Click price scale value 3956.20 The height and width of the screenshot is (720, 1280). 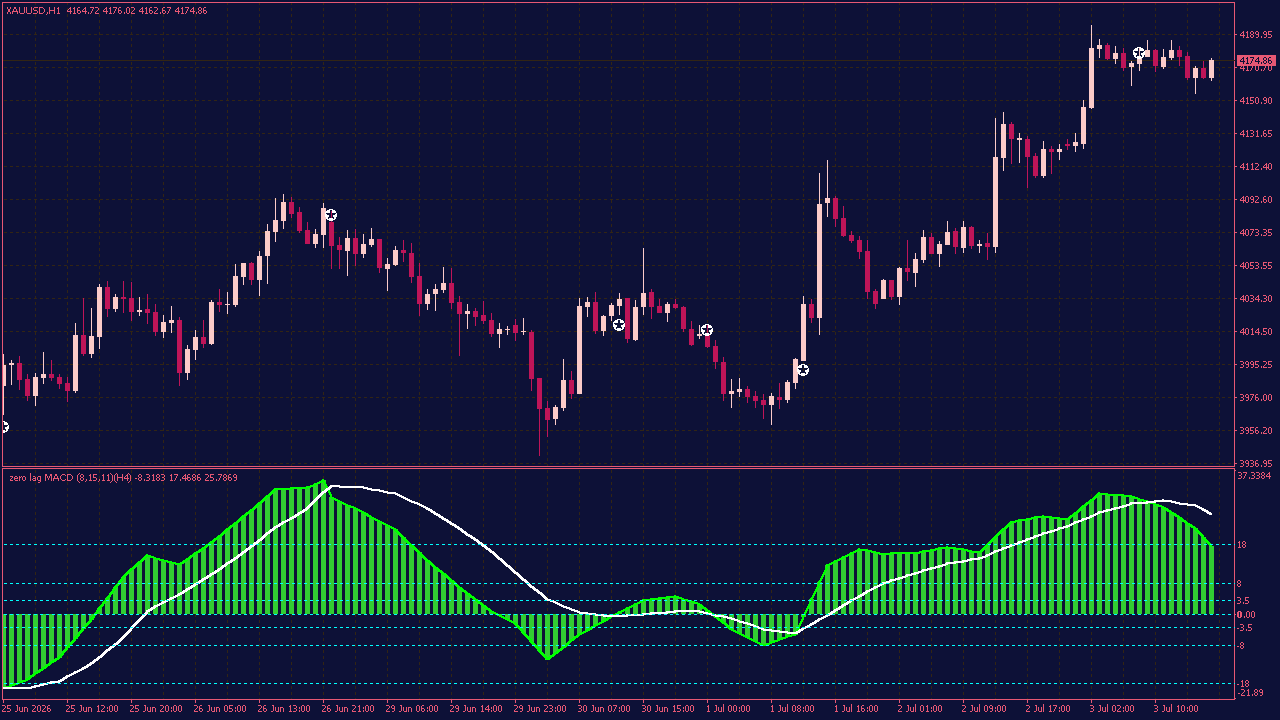click(1255, 431)
